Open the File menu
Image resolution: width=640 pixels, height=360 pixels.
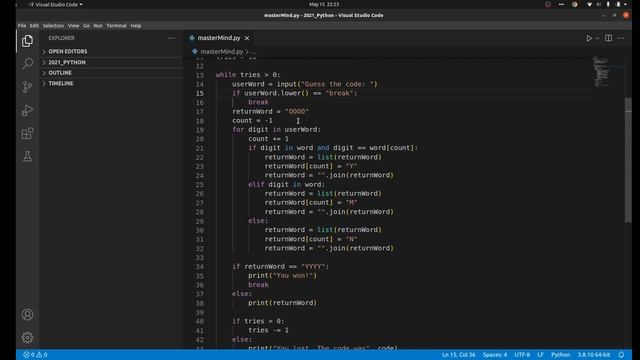pos(22,26)
